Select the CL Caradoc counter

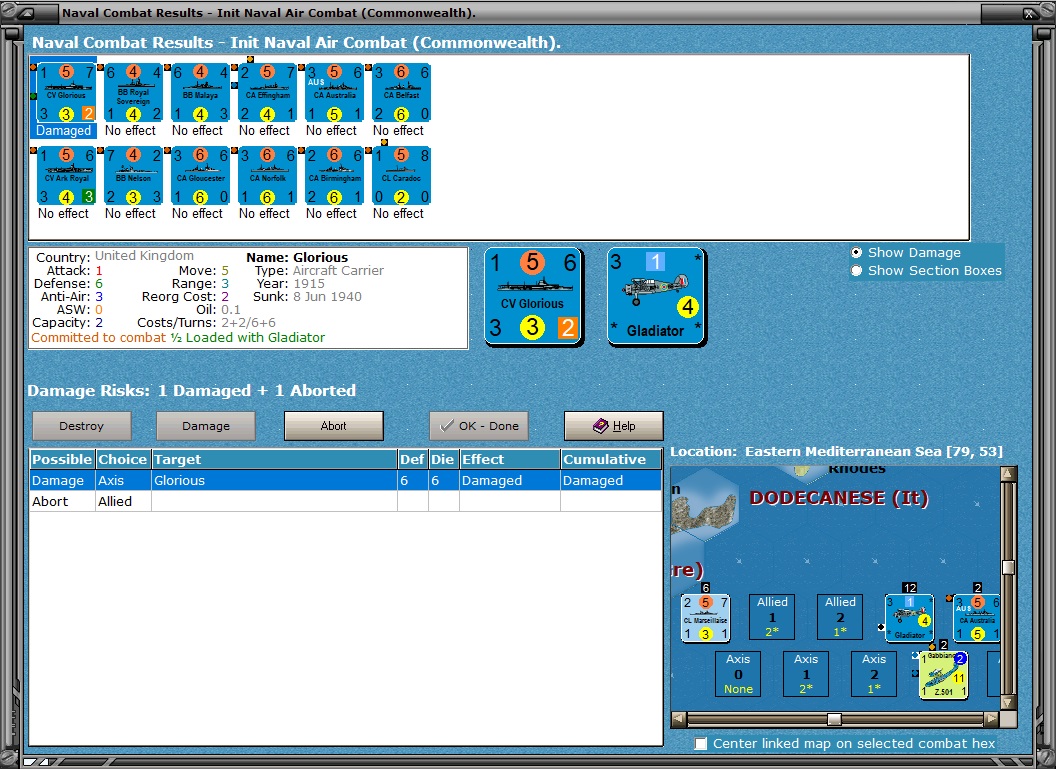coord(401,176)
